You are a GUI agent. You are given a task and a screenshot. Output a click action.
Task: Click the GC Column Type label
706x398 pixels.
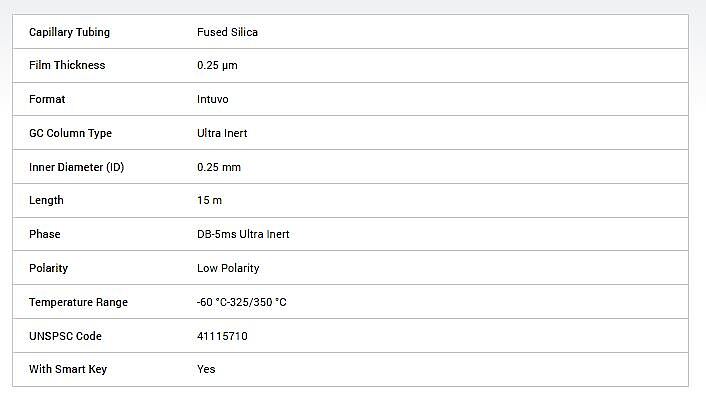70,133
